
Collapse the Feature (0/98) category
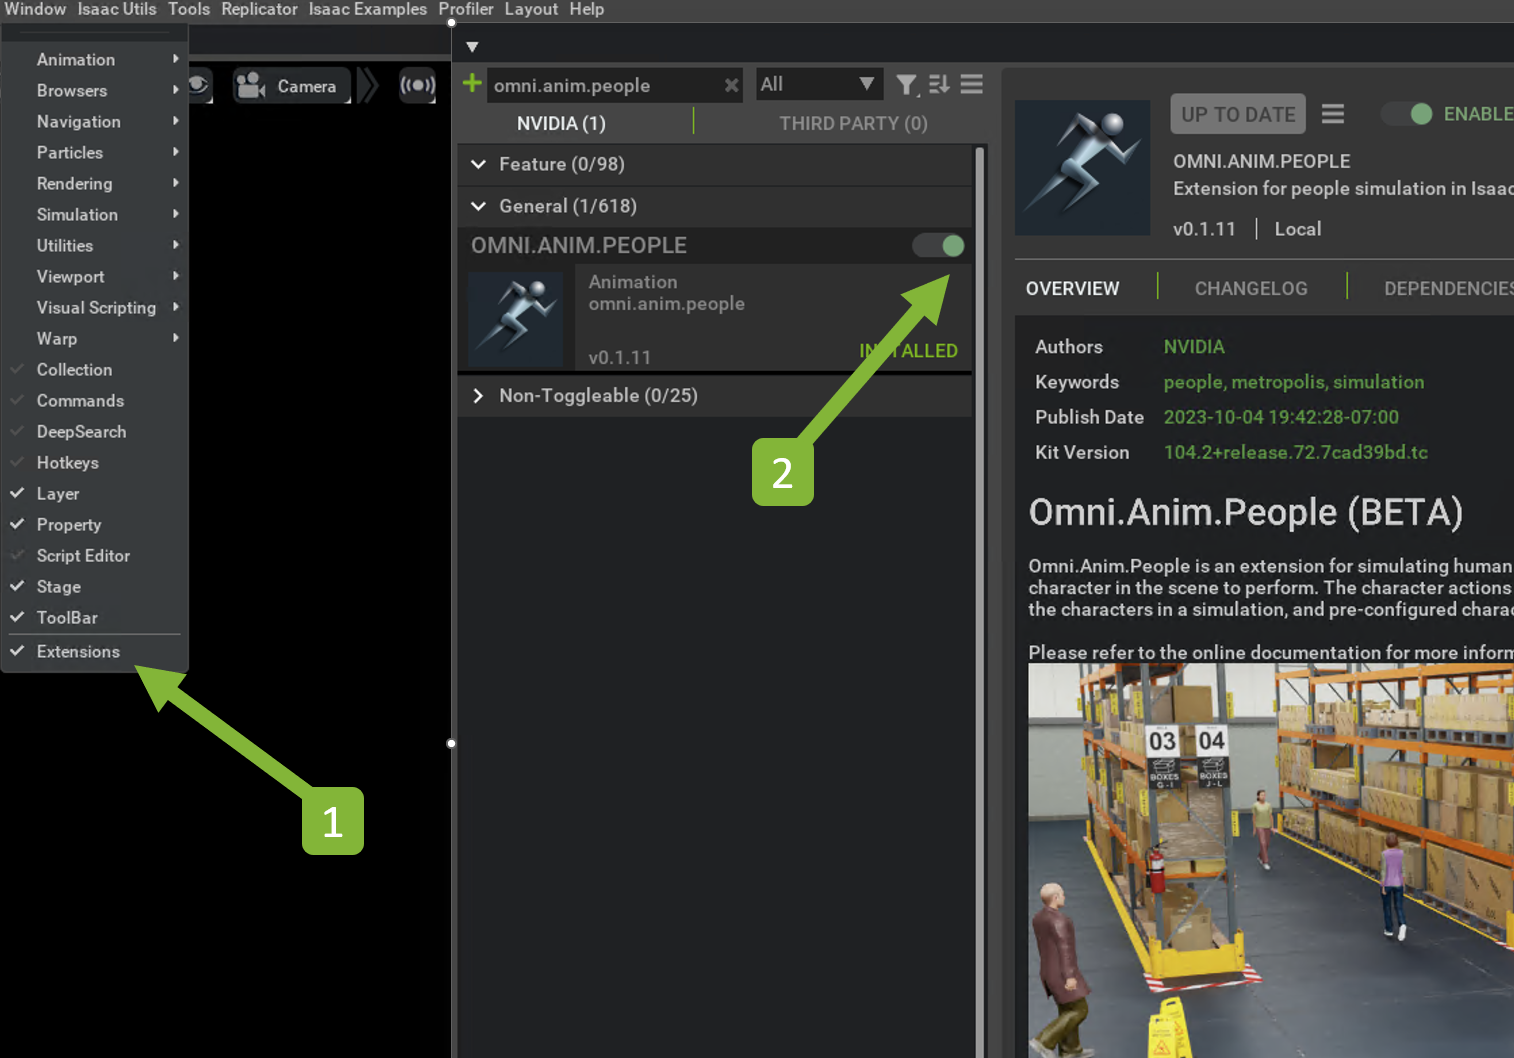pos(714,164)
